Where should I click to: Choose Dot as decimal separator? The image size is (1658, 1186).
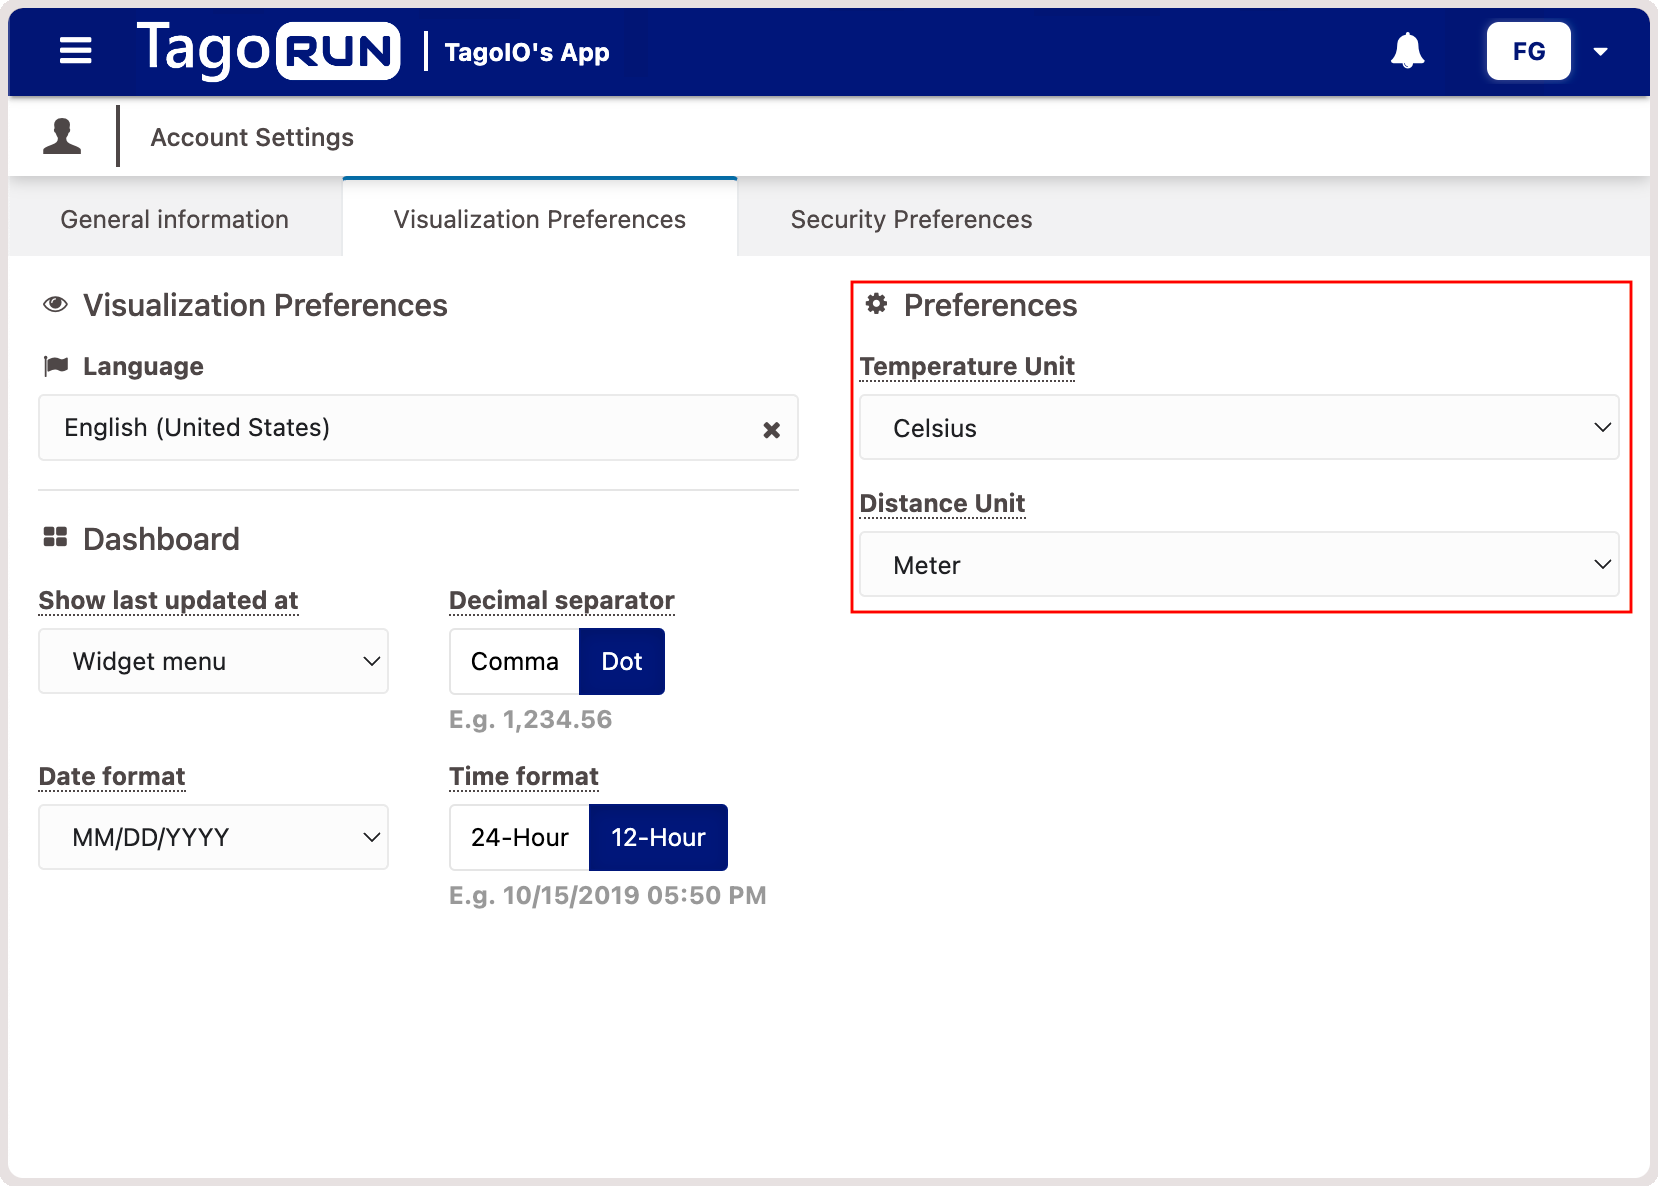pos(621,661)
